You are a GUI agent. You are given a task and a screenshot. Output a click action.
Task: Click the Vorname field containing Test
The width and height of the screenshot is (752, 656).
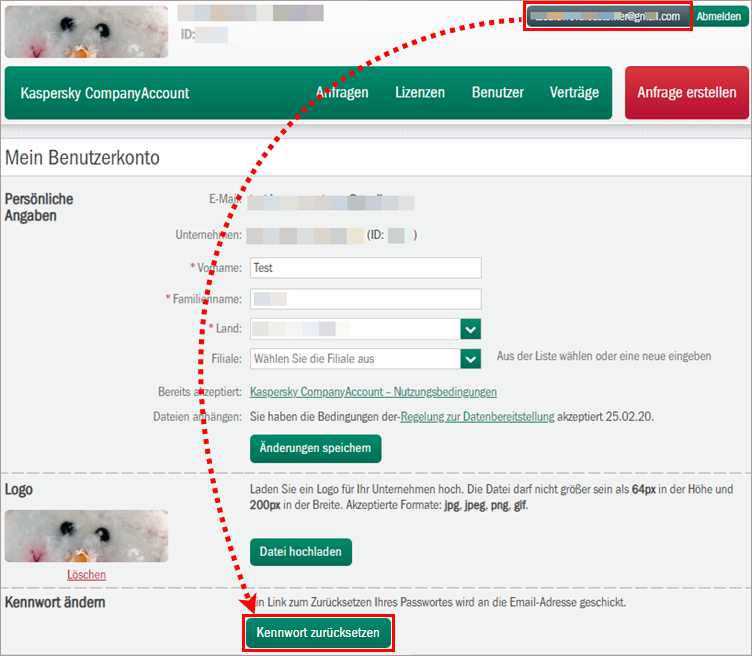pos(365,268)
